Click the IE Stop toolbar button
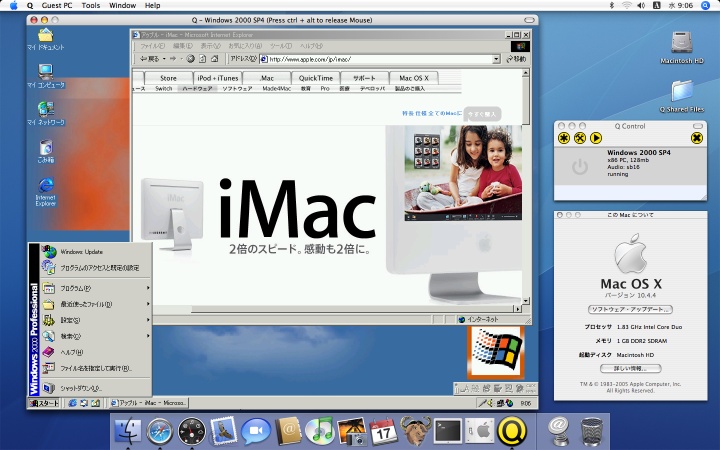The height and width of the screenshot is (450, 720). pos(191,59)
